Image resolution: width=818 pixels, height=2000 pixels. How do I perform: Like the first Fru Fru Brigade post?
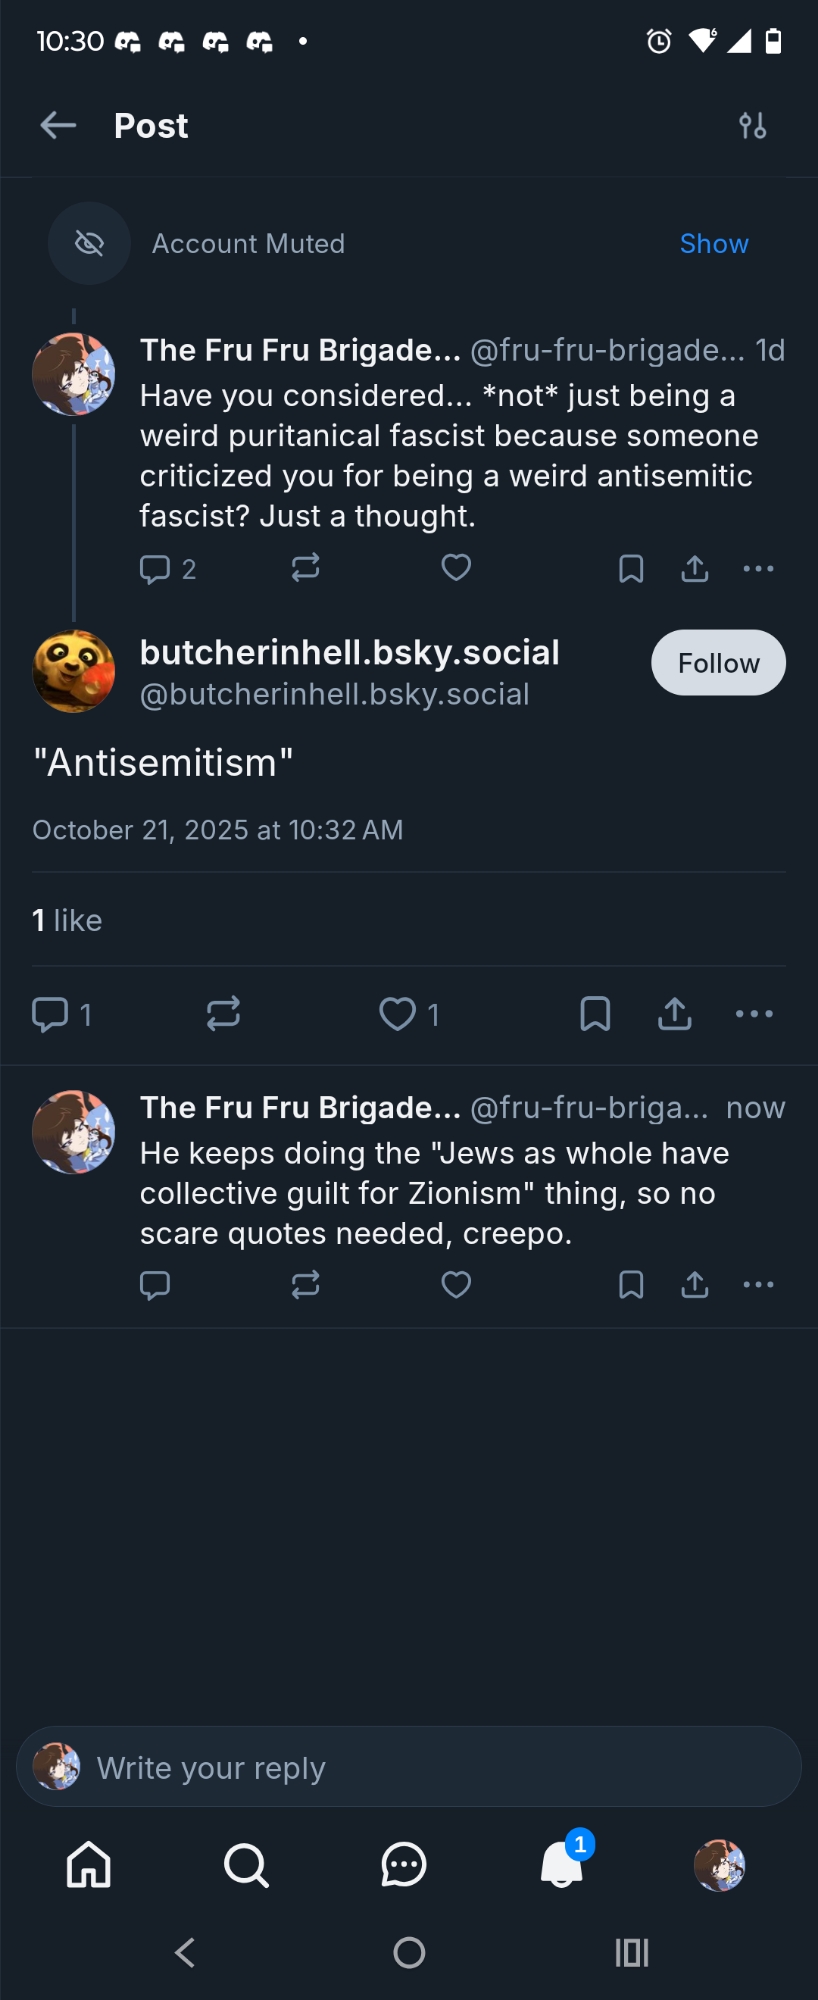(456, 568)
